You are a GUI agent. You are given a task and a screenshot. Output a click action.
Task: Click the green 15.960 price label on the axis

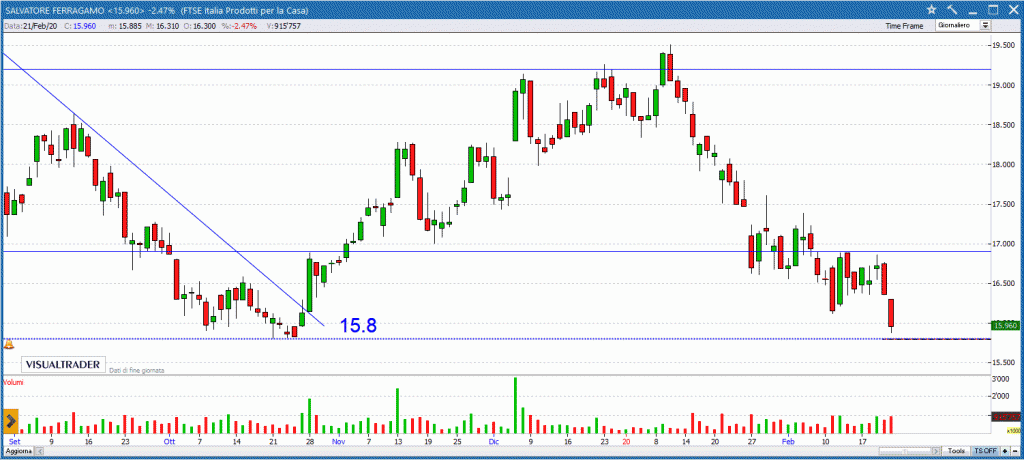click(x=1005, y=325)
